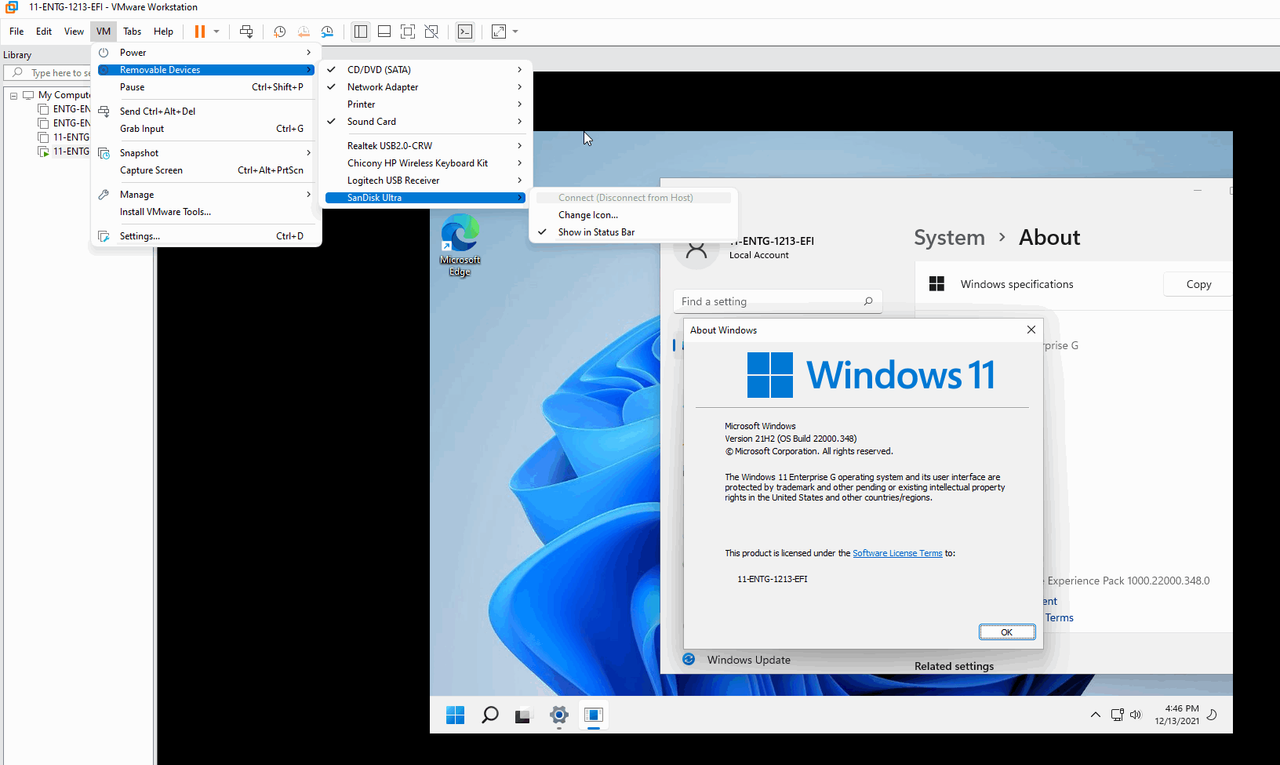Open the dropdown arrow beside the Pause icon
The height and width of the screenshot is (765, 1280).
216,32
